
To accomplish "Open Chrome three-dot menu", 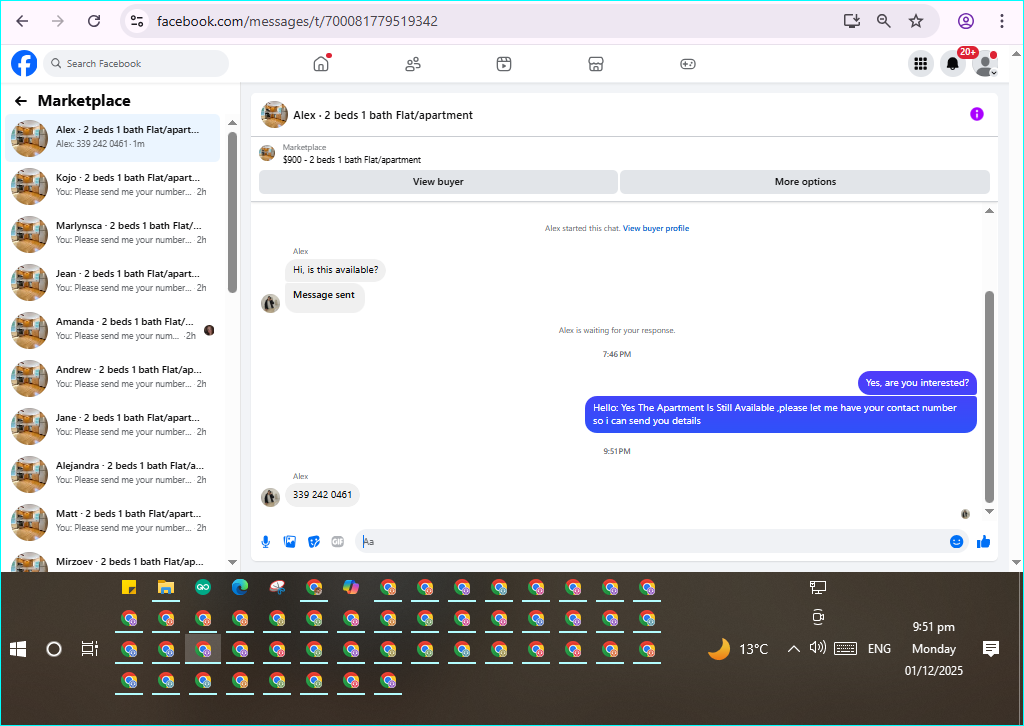I will pyautogui.click(x=1002, y=21).
